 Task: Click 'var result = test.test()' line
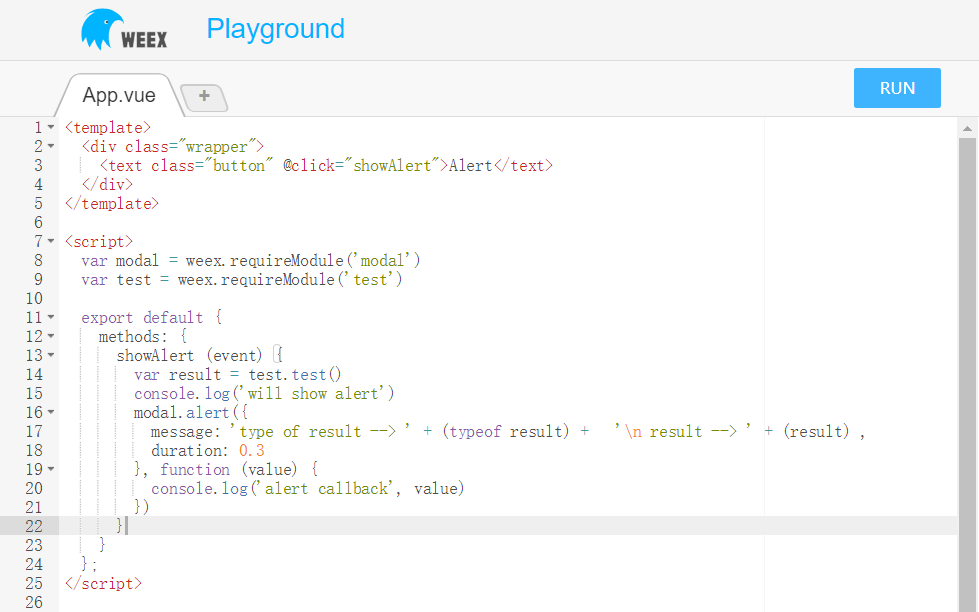click(x=238, y=375)
